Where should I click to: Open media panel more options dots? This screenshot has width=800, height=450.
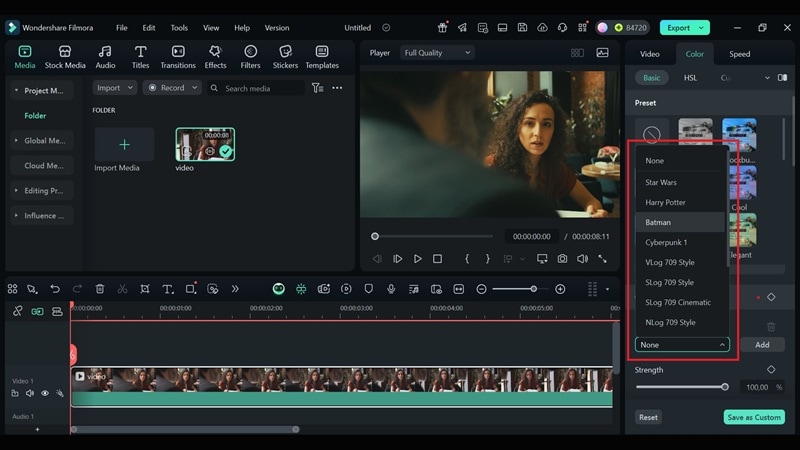[337, 88]
